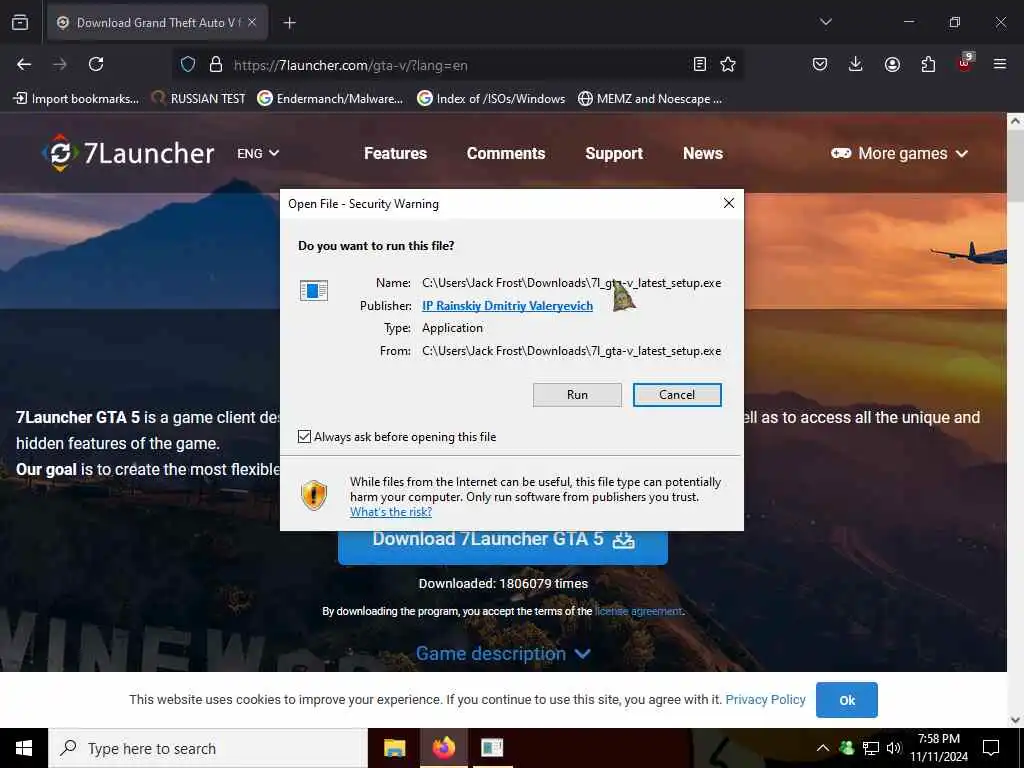Expand the More games dropdown

pyautogui.click(x=899, y=153)
